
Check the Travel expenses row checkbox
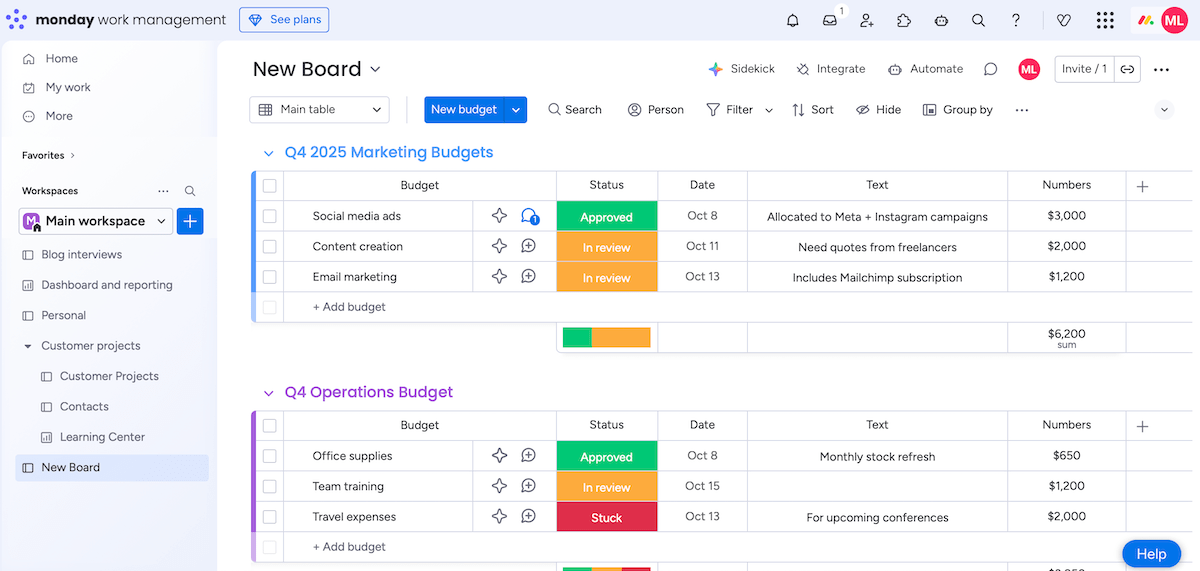[x=269, y=517]
